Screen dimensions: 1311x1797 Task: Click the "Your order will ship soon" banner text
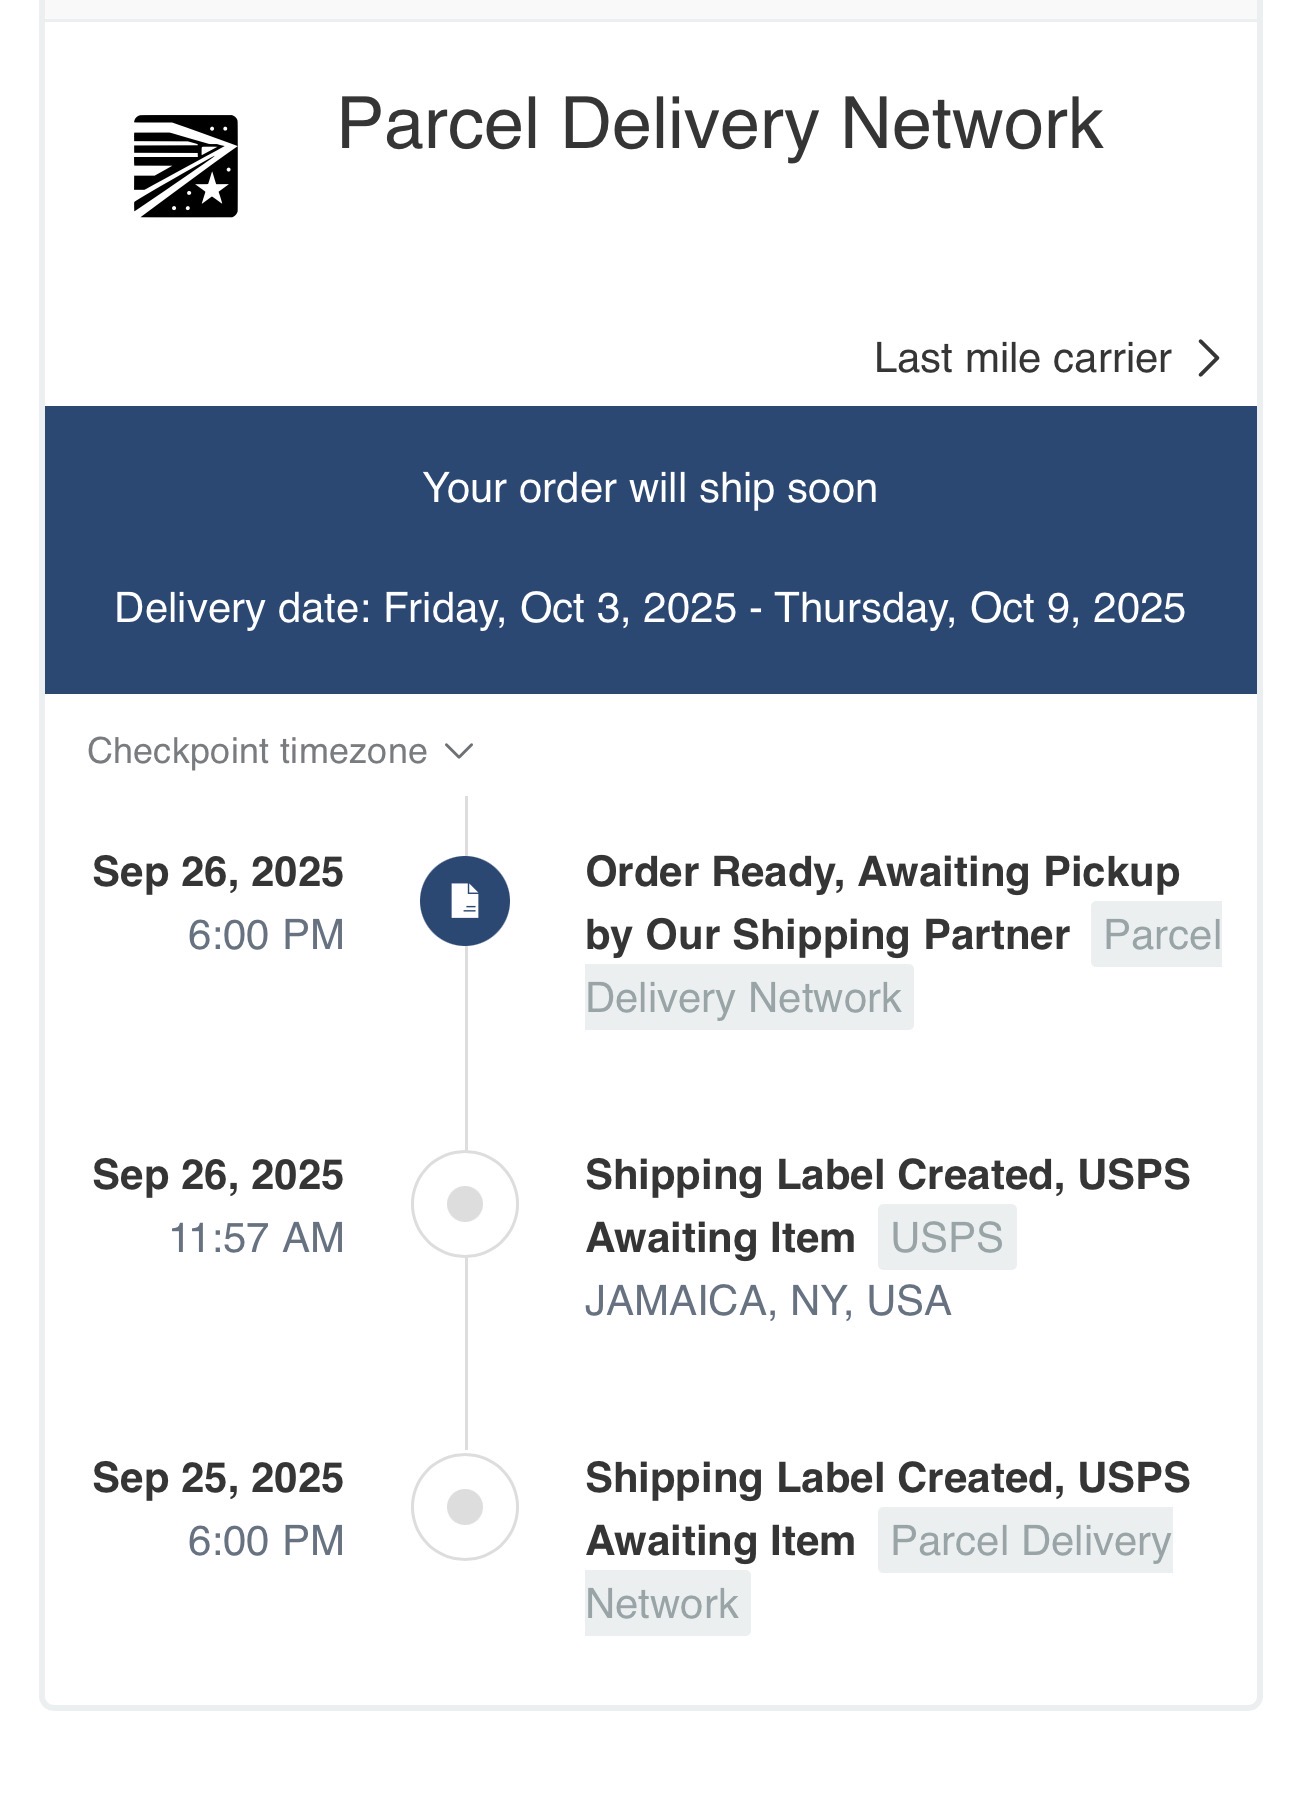650,488
